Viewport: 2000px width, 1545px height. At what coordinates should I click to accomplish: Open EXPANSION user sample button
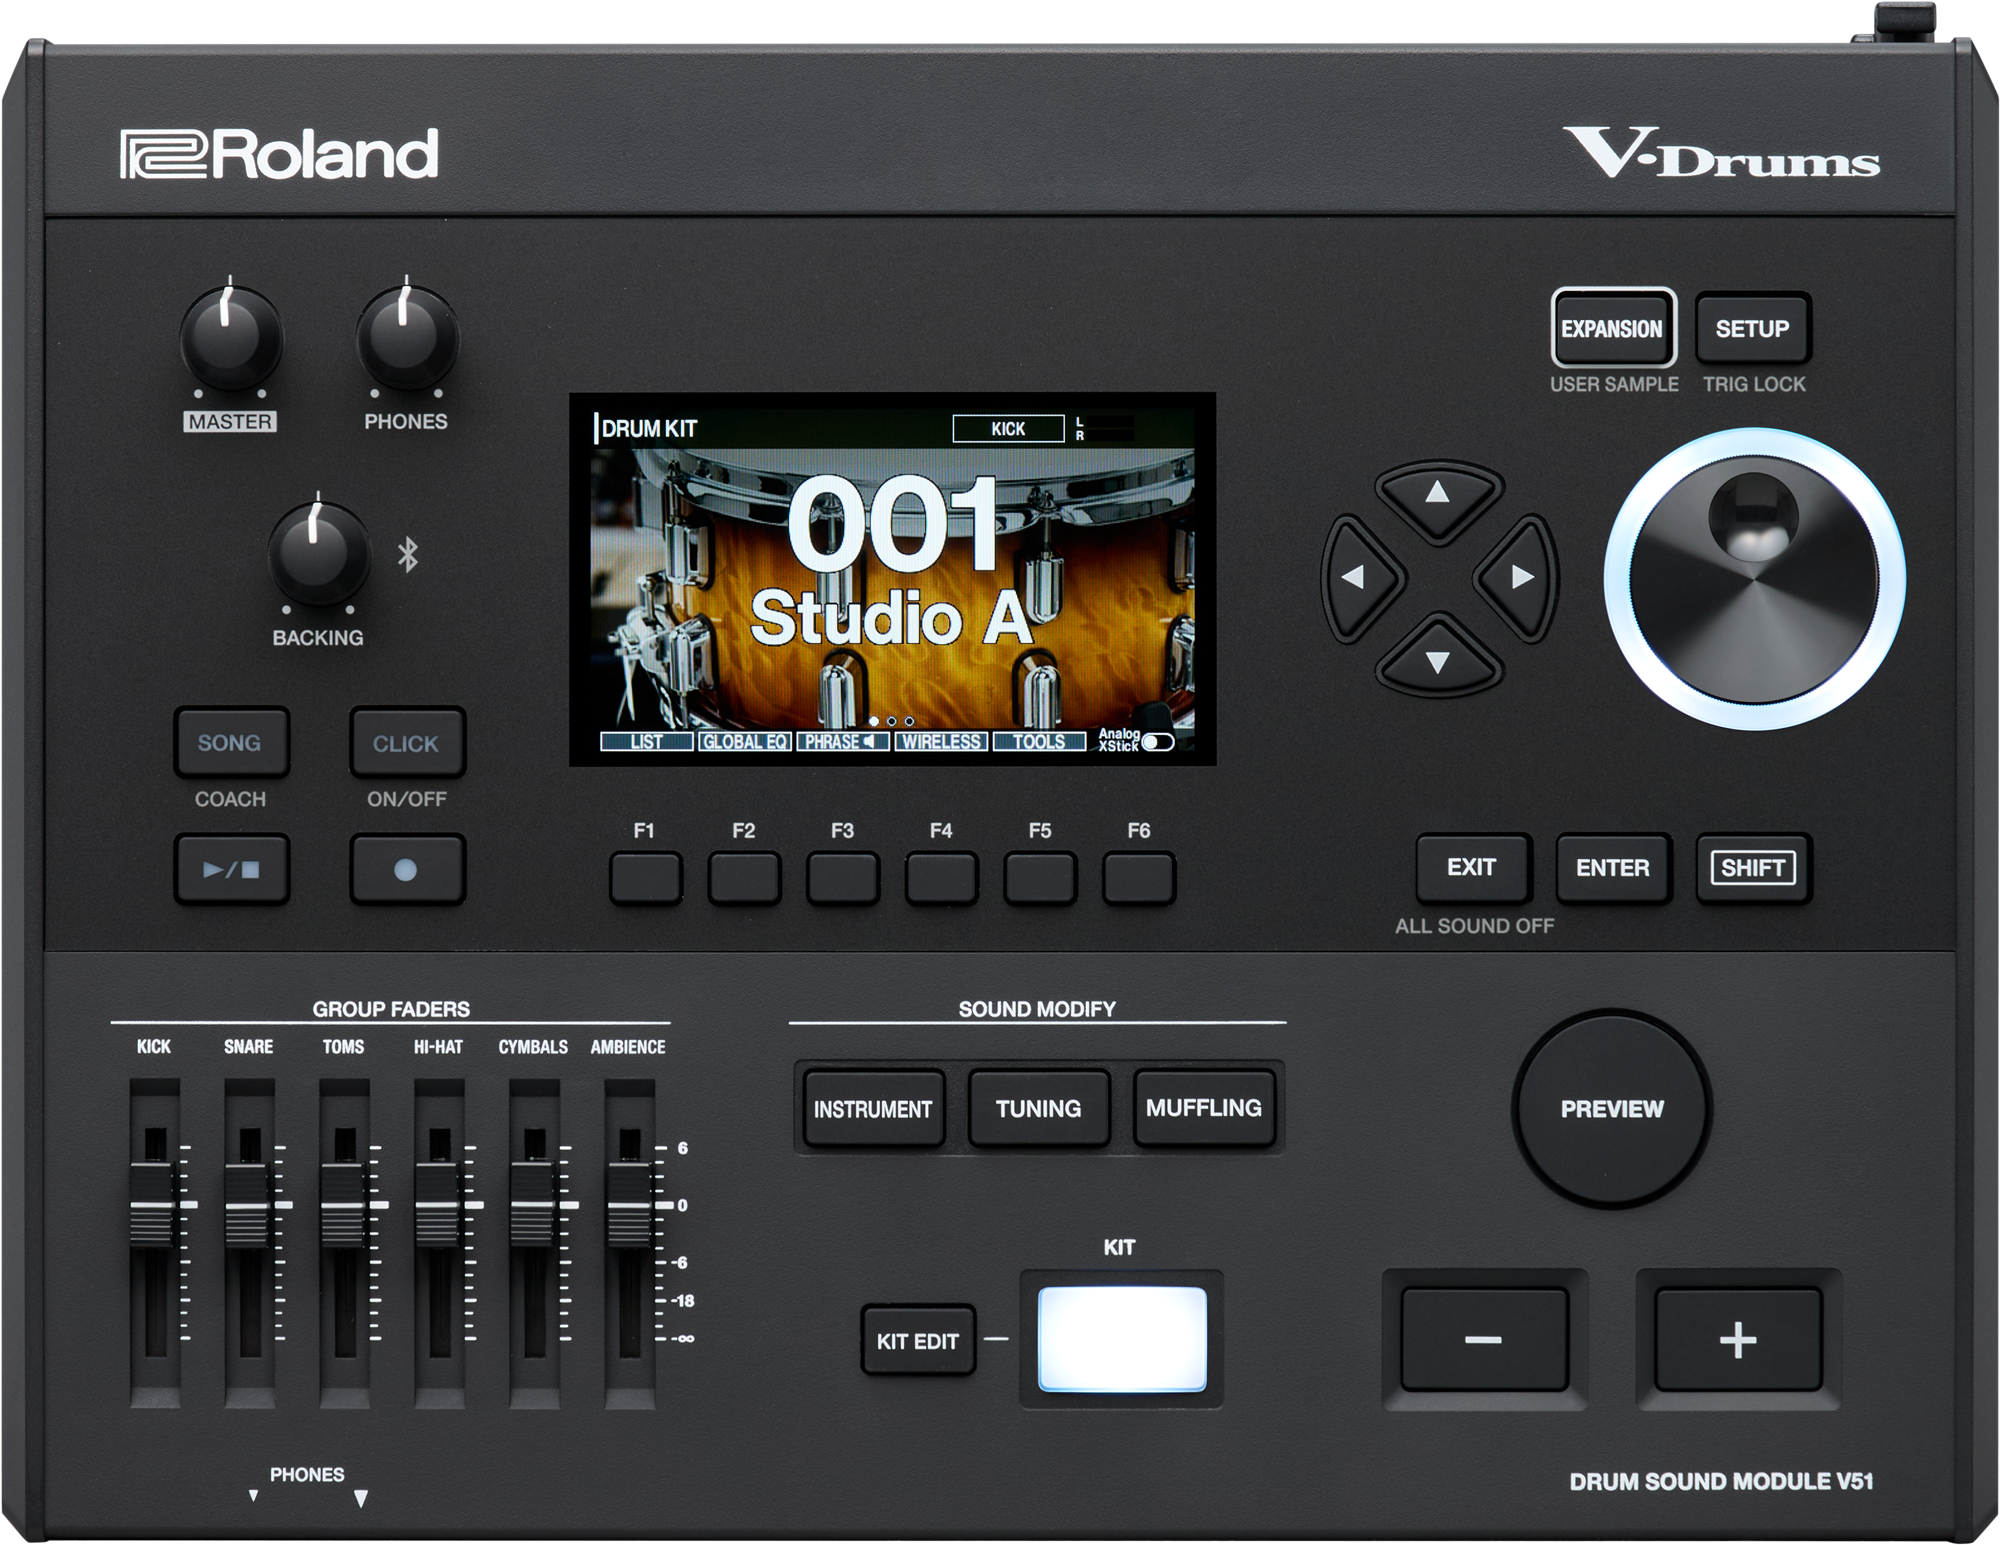tap(1613, 328)
